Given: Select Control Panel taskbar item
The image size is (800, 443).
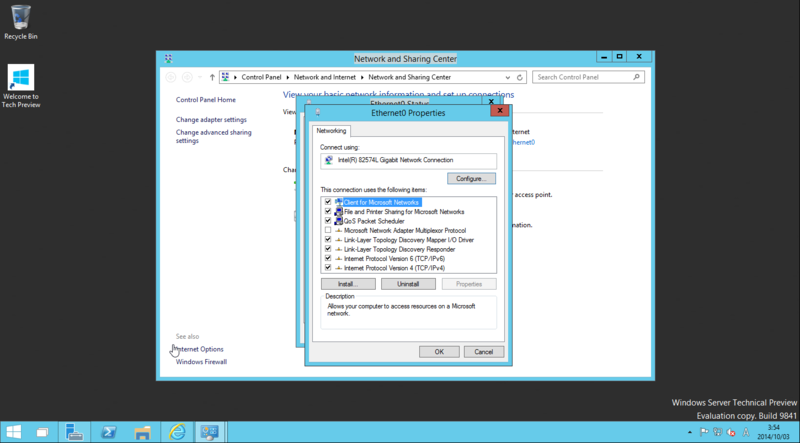Looking at the screenshot, I should [210, 432].
